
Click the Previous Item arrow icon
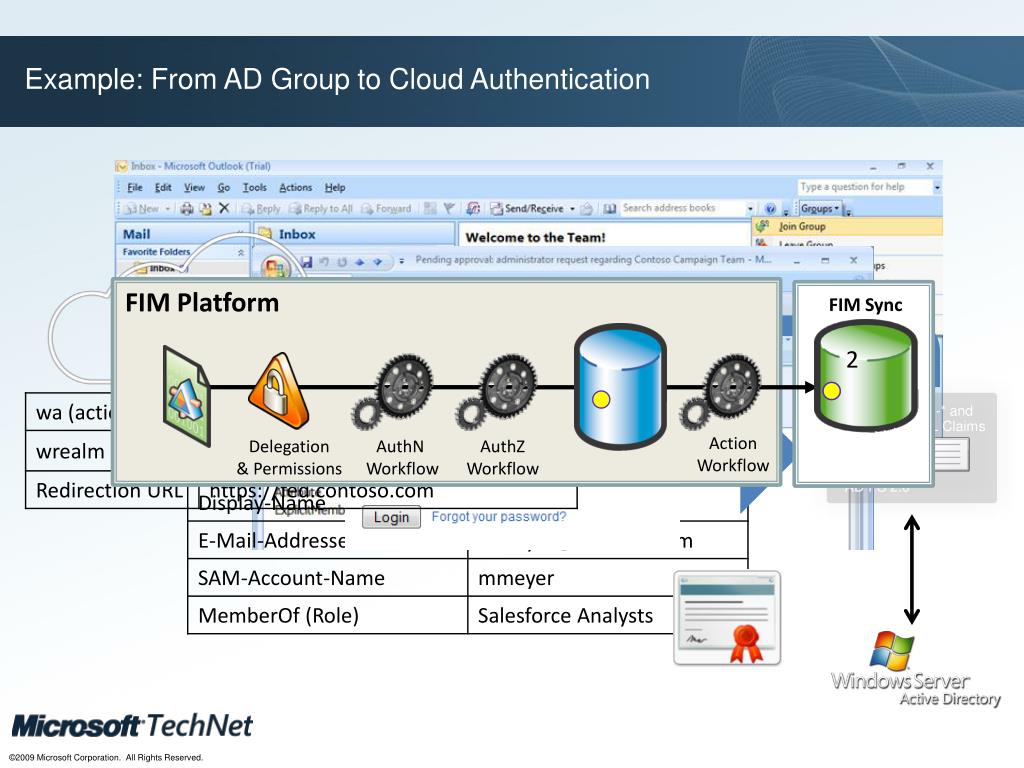[359, 262]
